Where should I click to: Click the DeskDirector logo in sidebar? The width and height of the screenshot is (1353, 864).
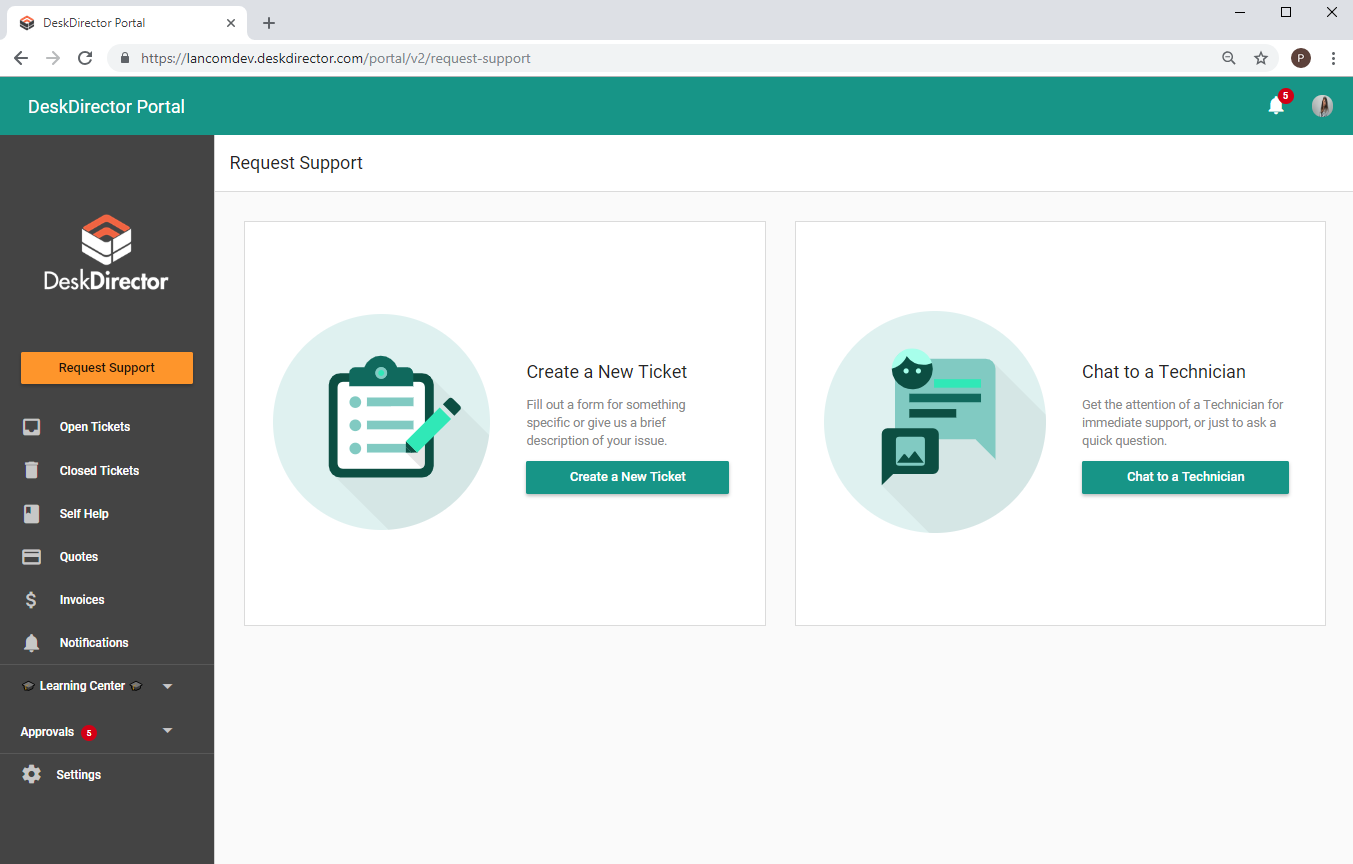coord(106,252)
